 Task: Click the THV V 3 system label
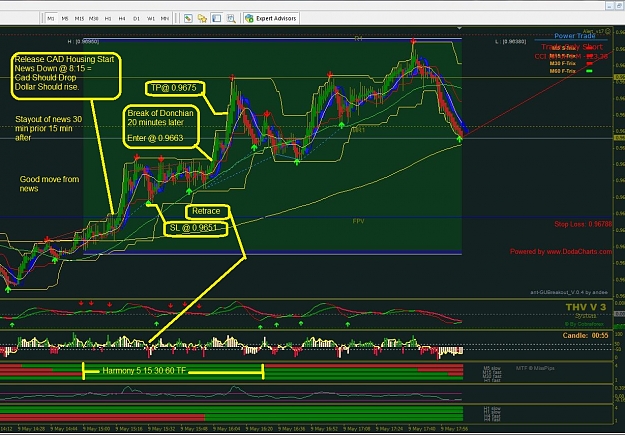pos(586,307)
